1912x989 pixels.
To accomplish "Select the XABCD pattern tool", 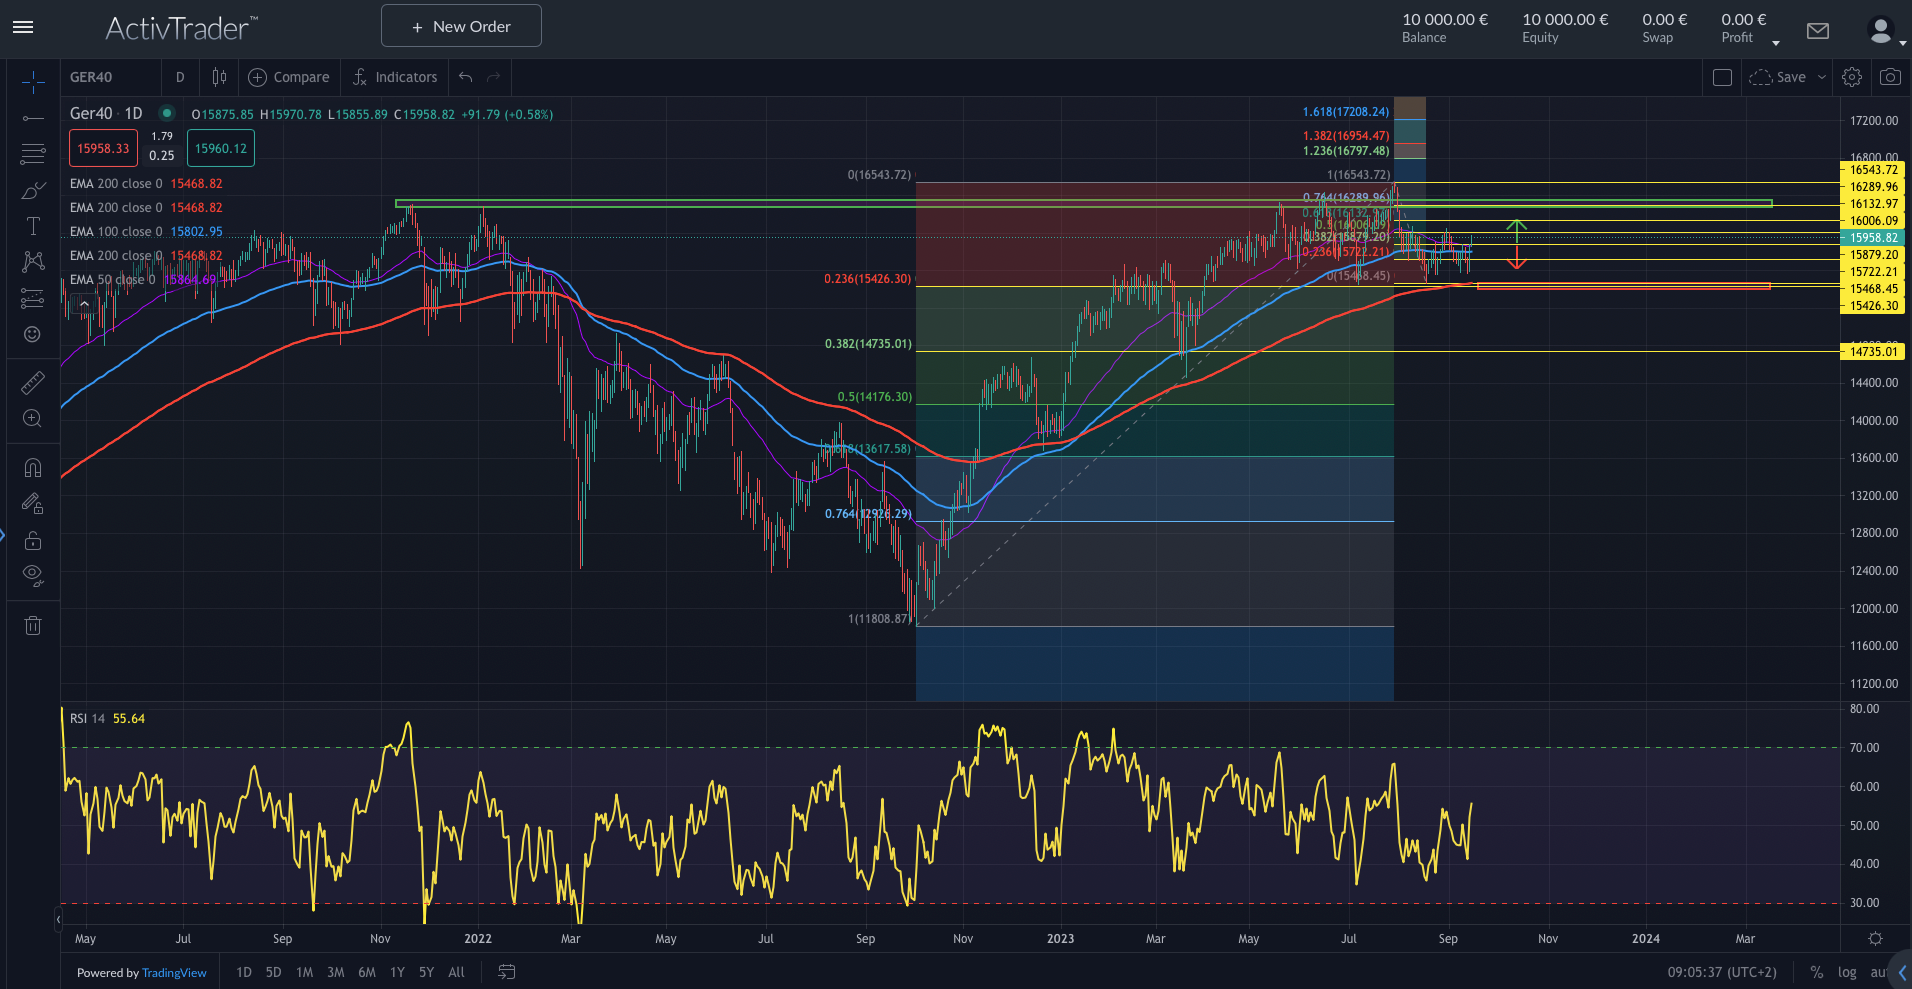I will coord(32,262).
